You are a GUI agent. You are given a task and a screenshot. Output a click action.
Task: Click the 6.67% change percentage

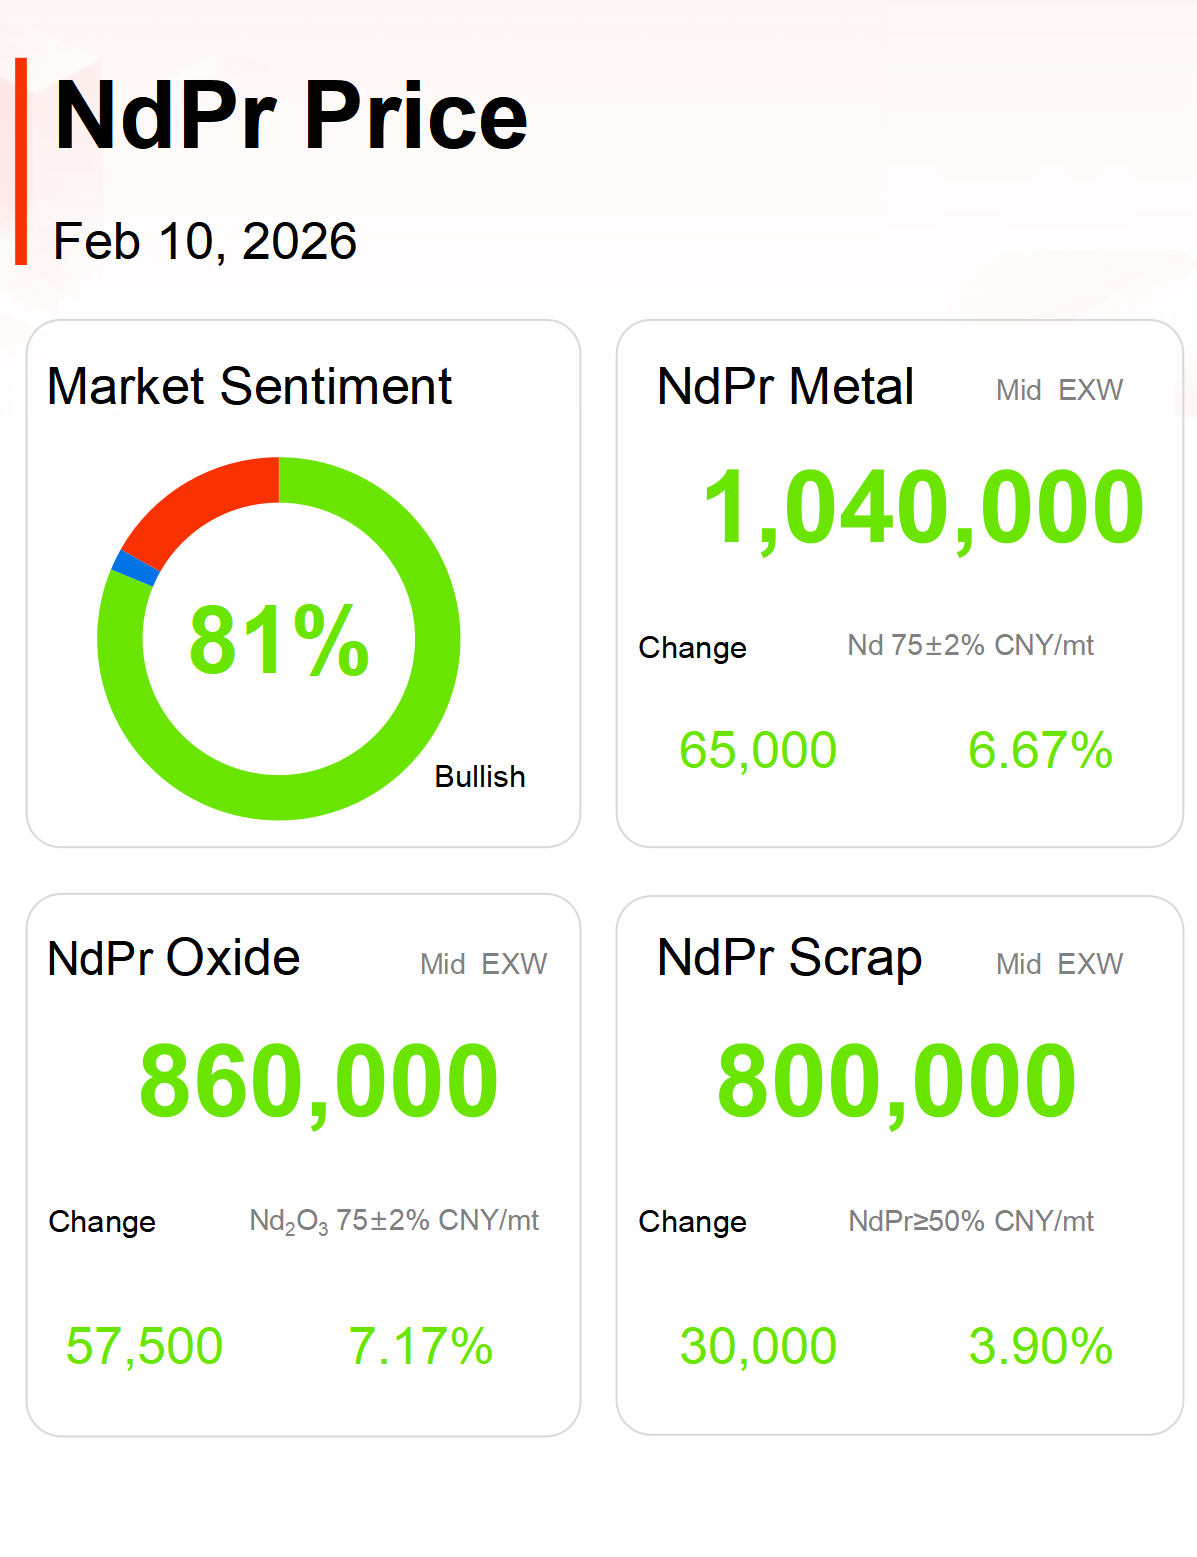tap(1040, 750)
